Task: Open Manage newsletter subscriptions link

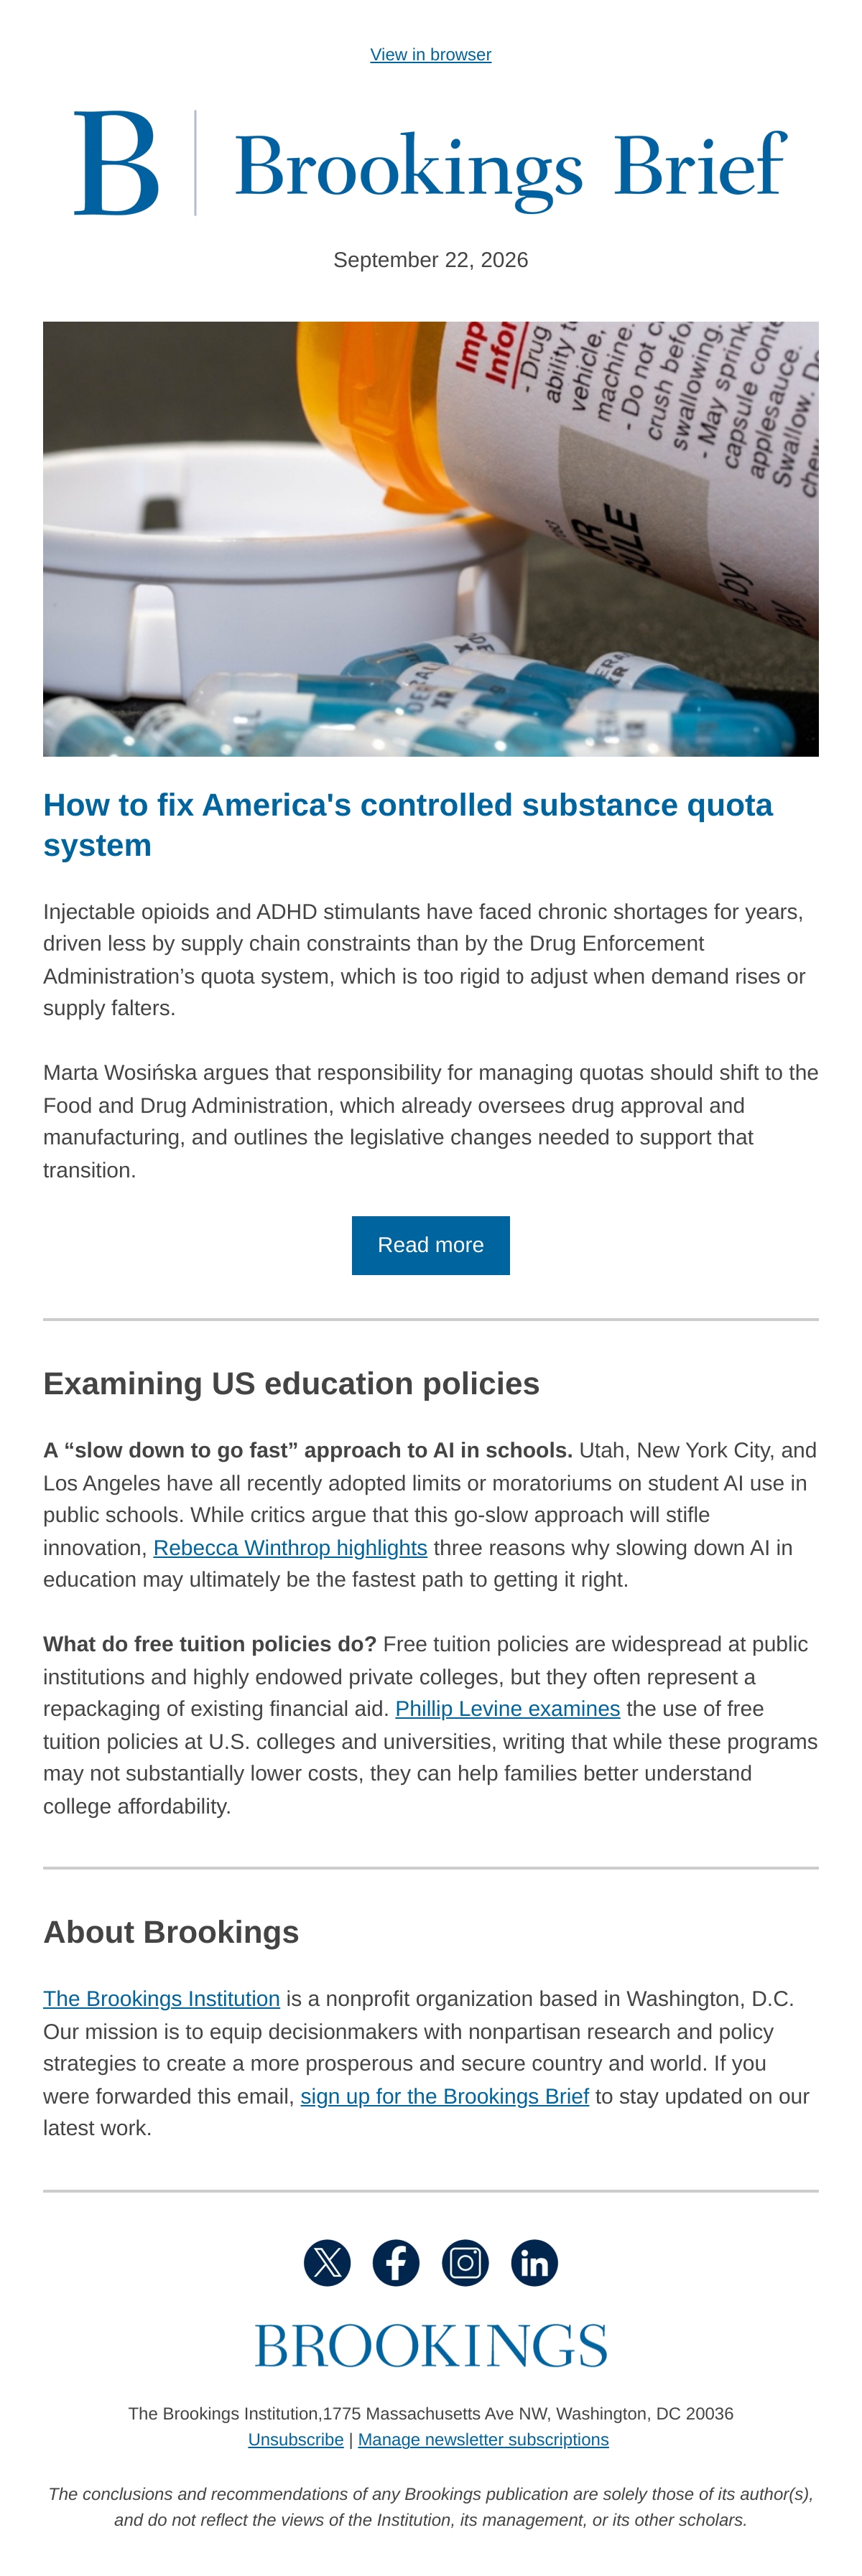Action: [483, 2440]
